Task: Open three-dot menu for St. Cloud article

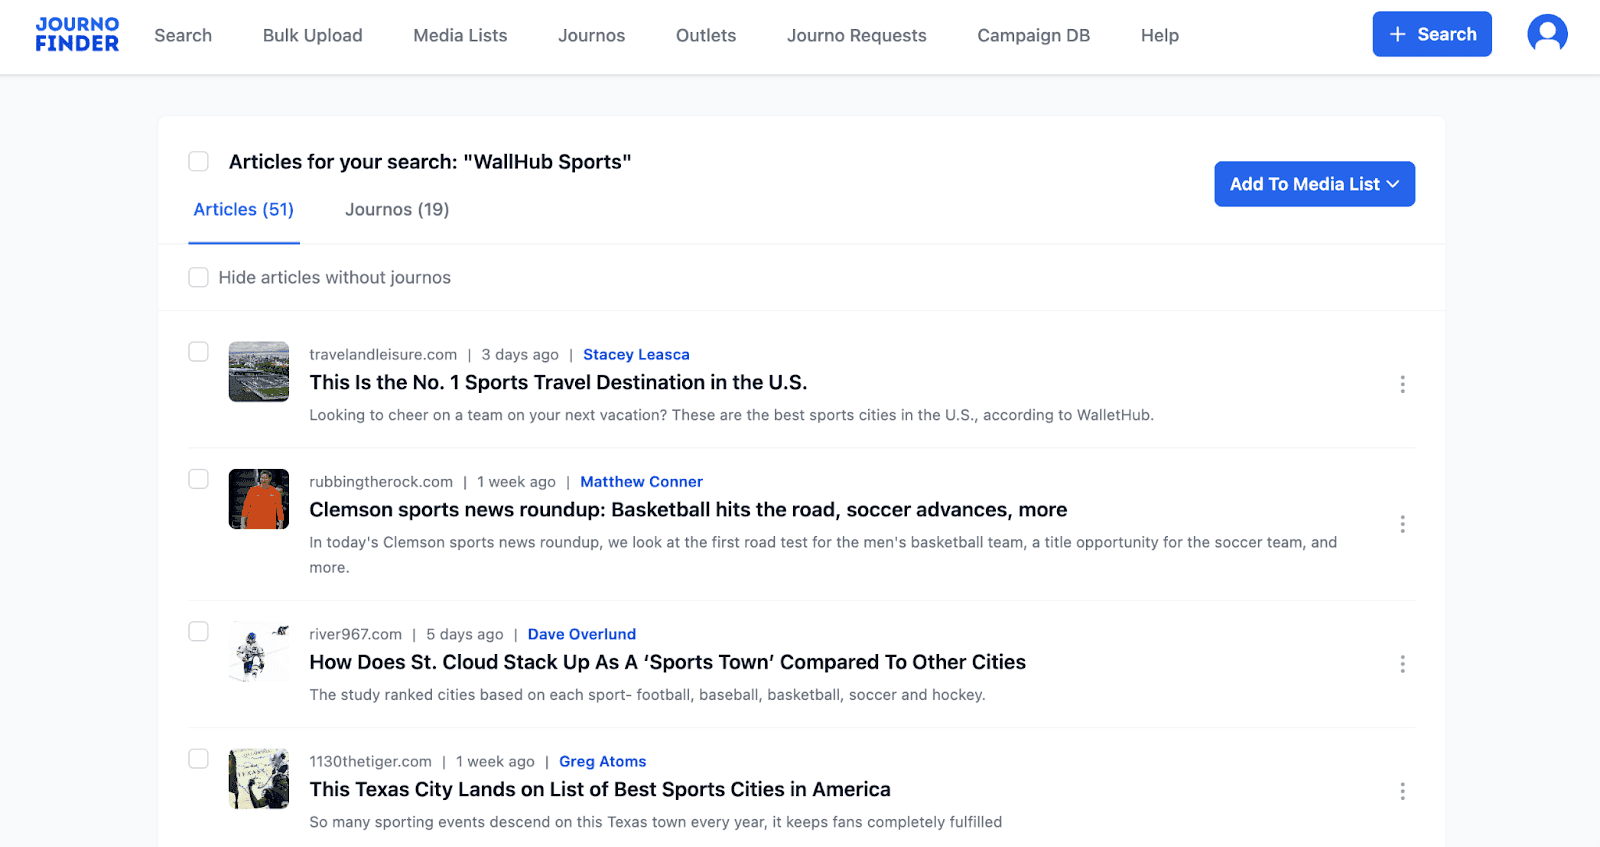Action: (1402, 665)
